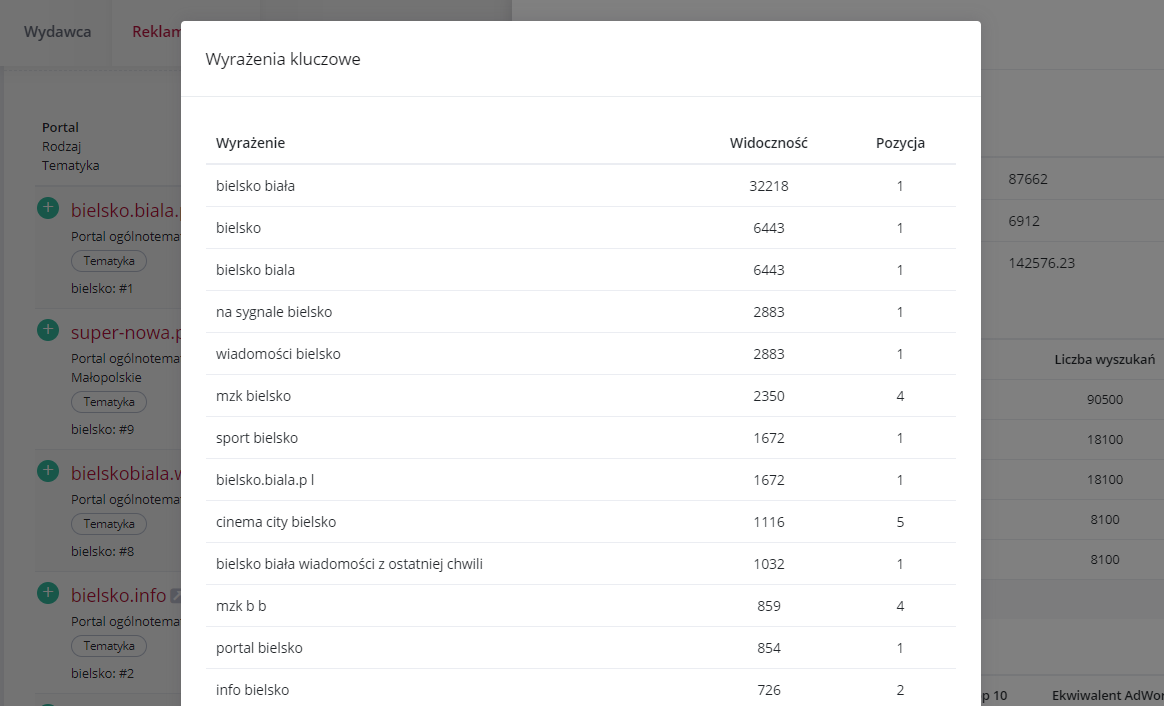Select the 'bielsko' keyword cell
1164x706 pixels.
coord(238,228)
